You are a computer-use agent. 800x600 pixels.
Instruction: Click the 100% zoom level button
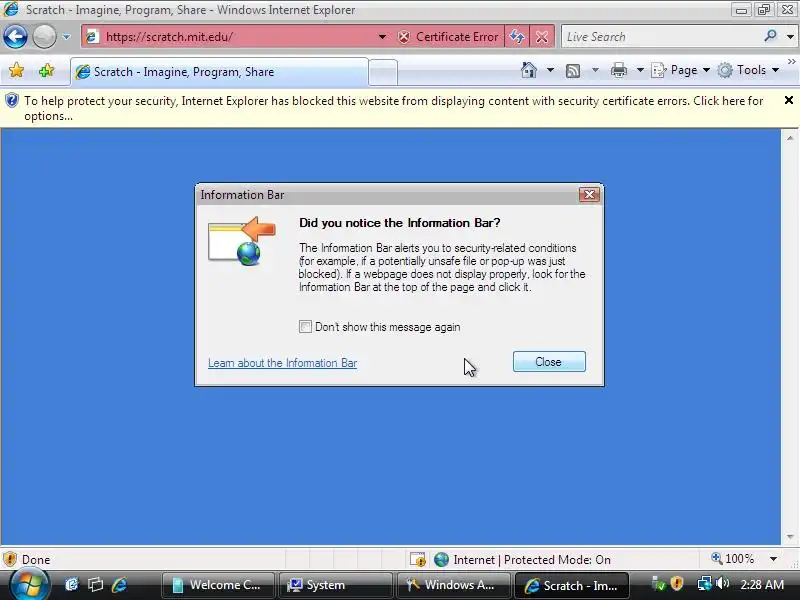click(733, 559)
